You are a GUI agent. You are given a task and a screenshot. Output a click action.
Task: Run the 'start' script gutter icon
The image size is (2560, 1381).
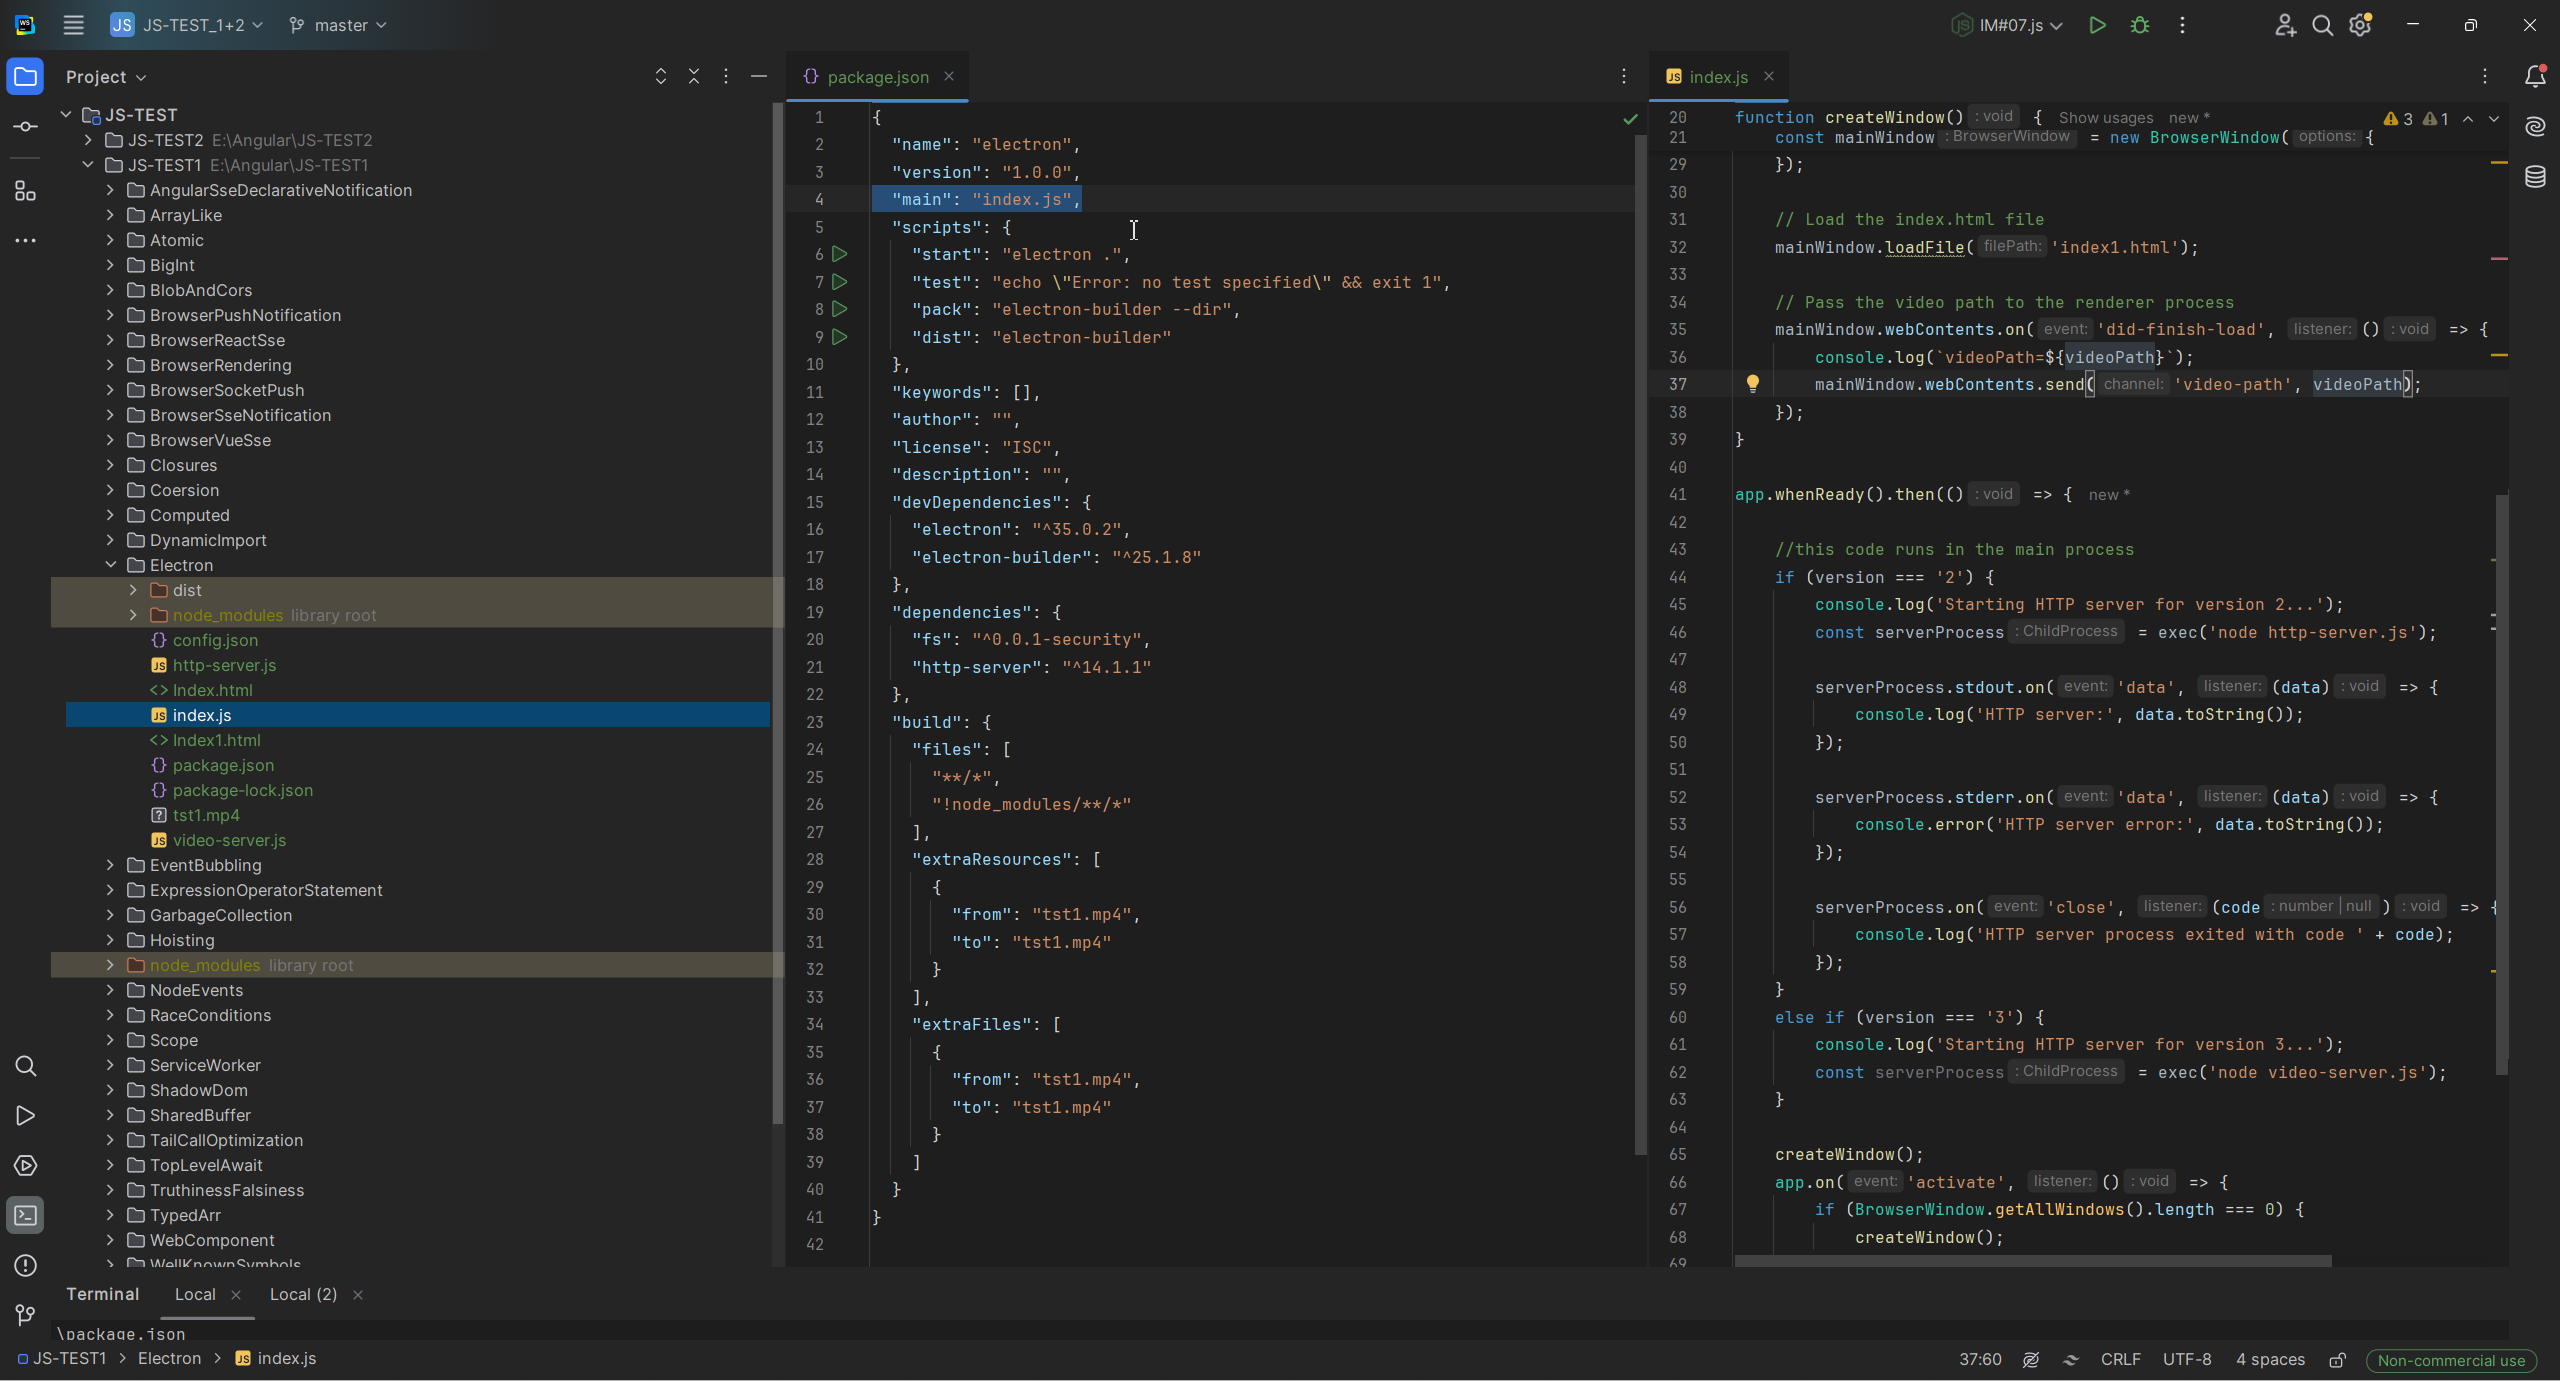[x=840, y=255]
